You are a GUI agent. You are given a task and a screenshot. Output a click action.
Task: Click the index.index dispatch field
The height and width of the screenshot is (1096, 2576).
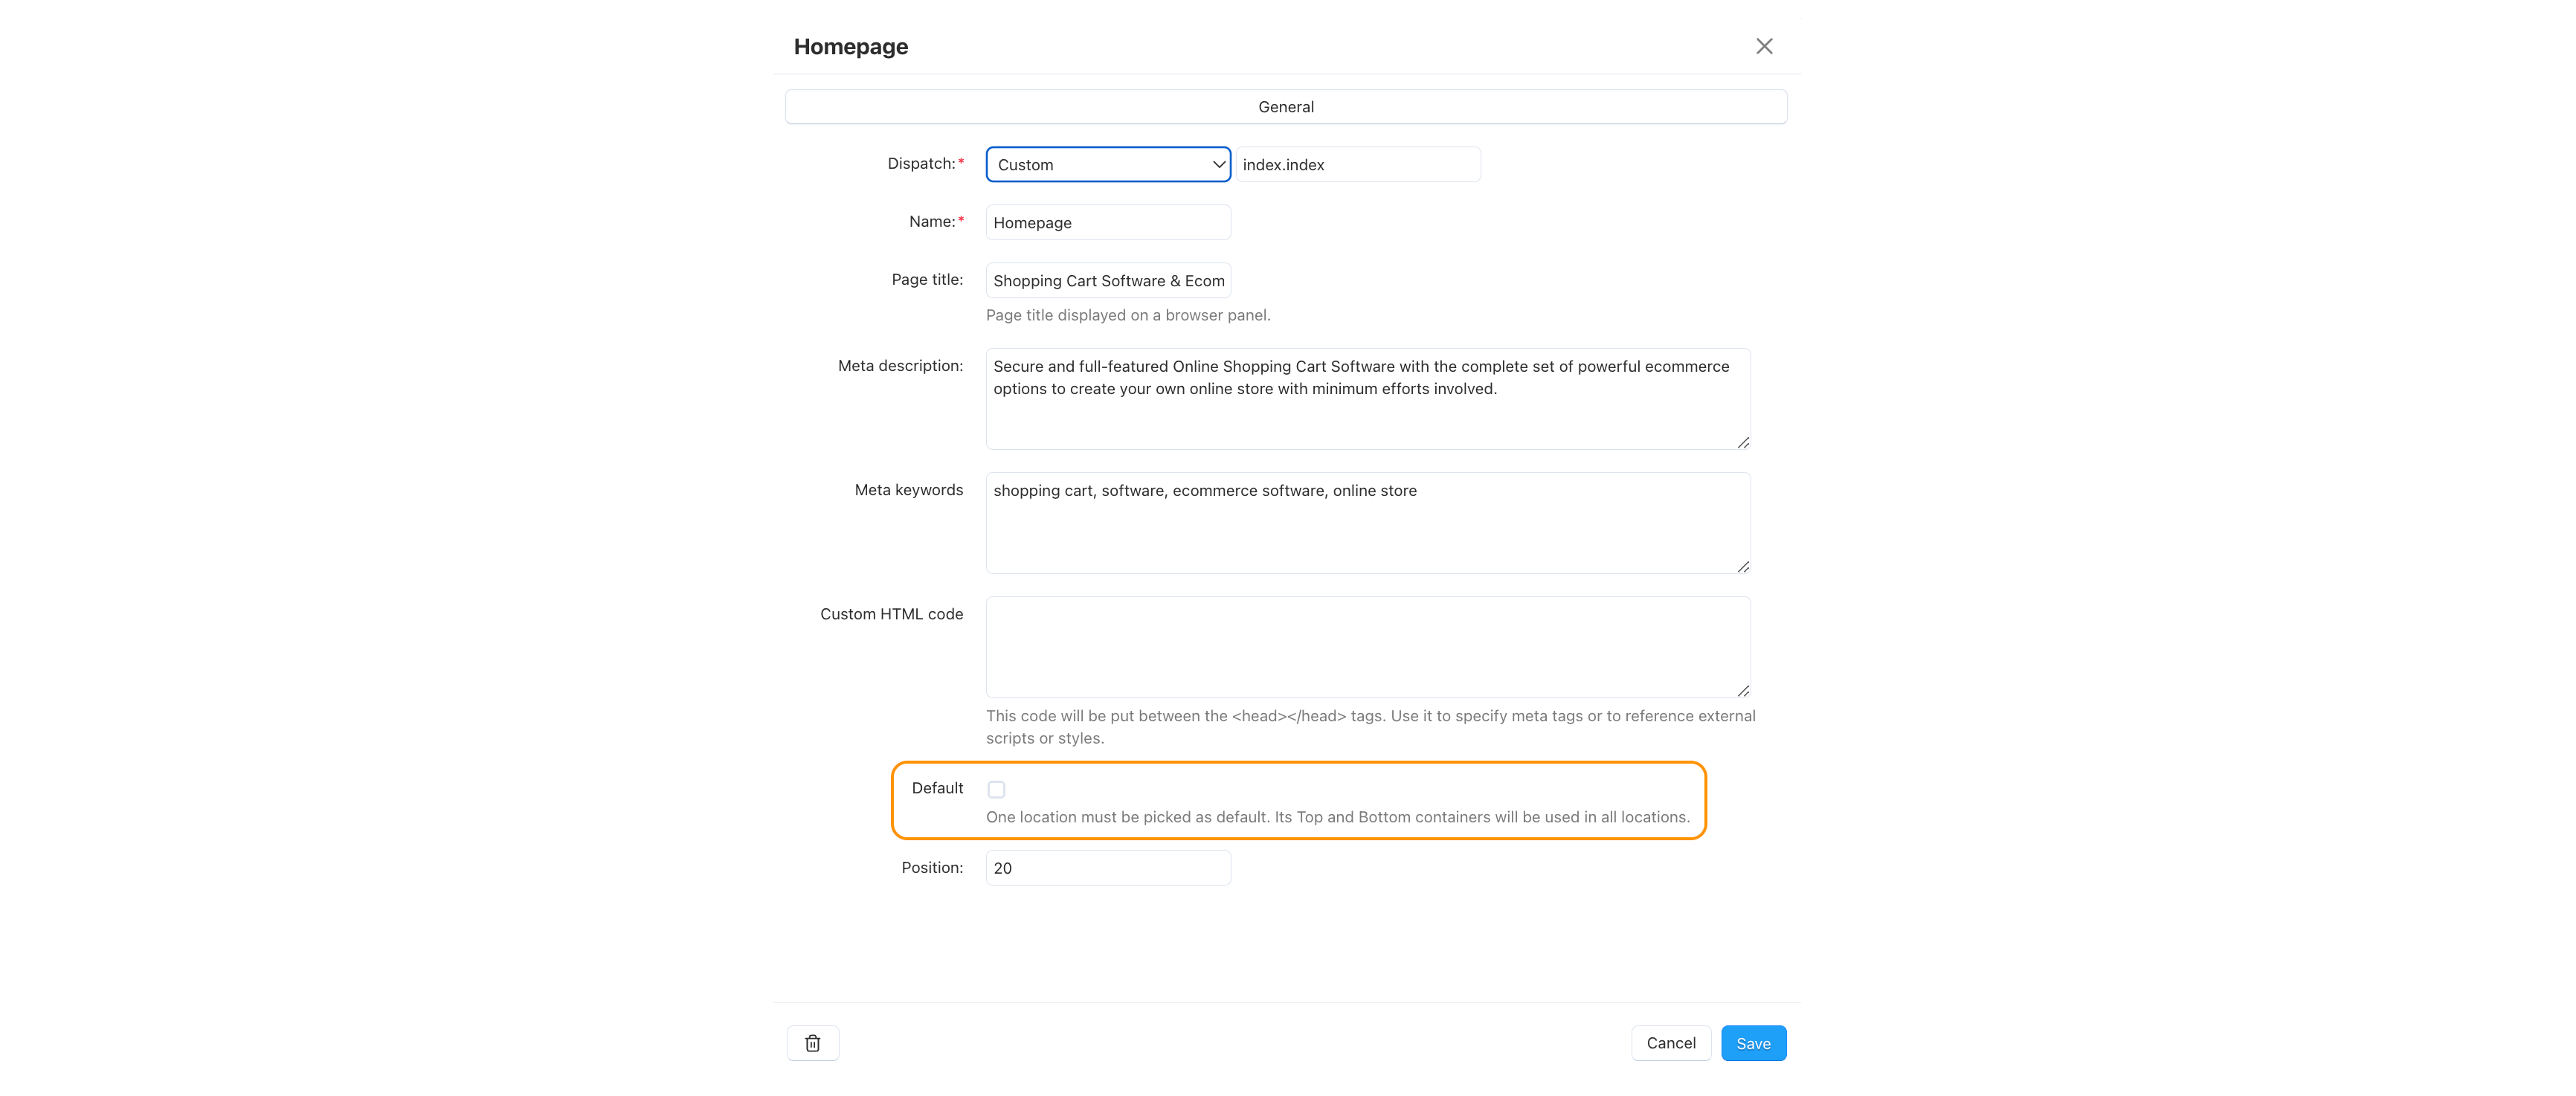[1358, 164]
